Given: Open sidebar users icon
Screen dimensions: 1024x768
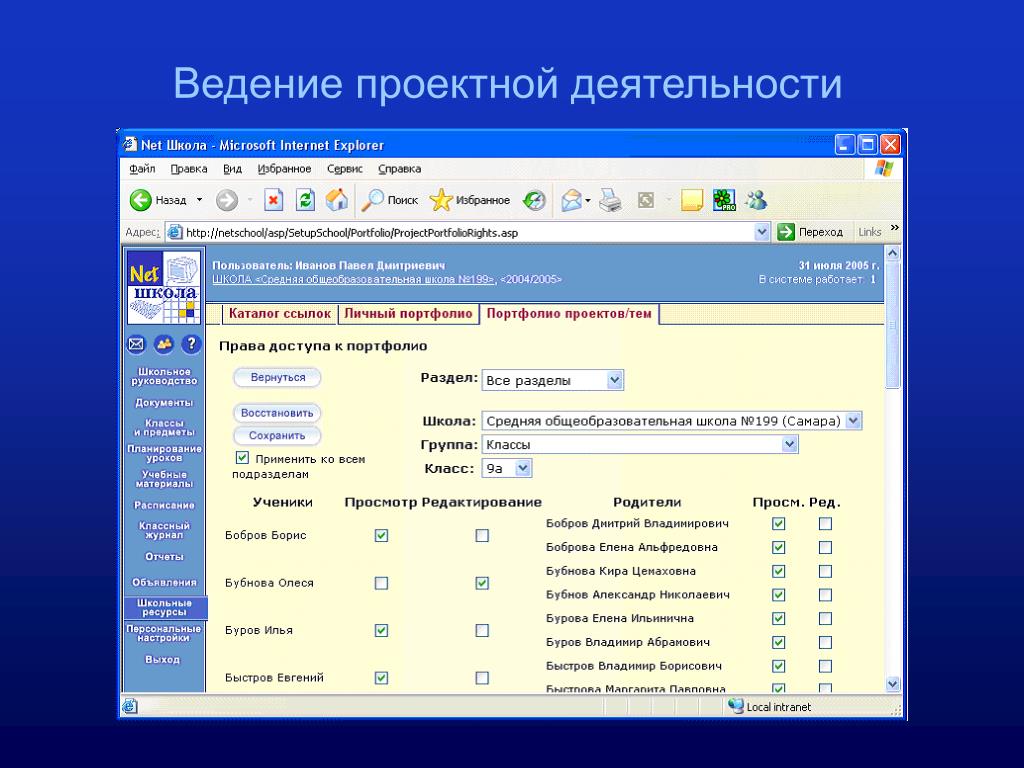Looking at the screenshot, I should [163, 344].
